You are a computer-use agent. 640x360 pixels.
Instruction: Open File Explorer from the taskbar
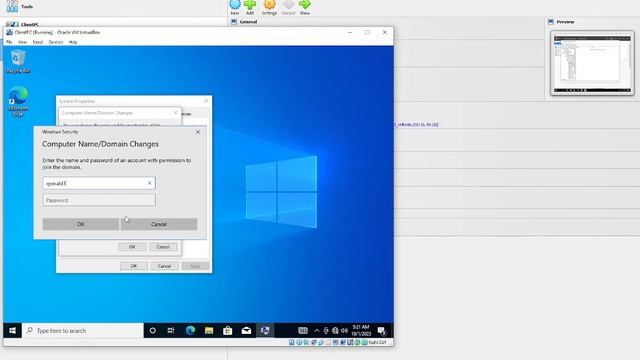209,331
